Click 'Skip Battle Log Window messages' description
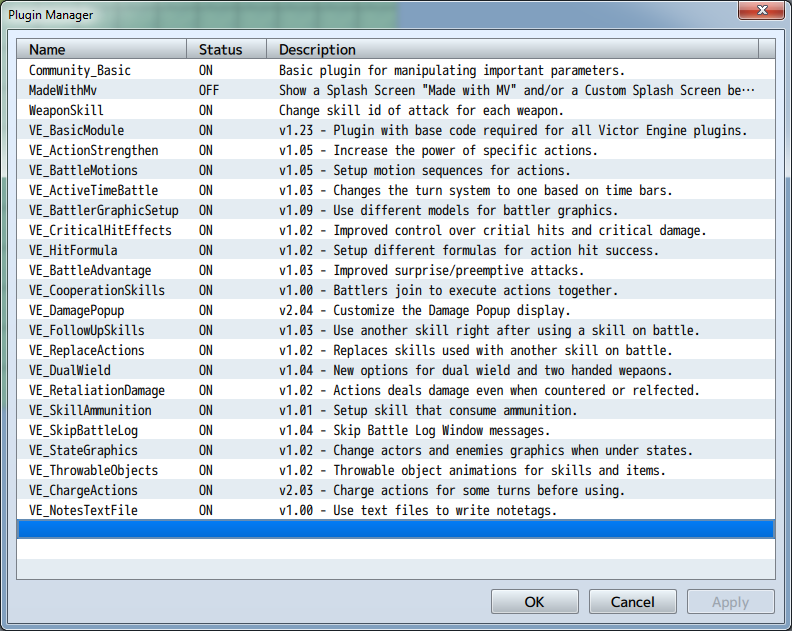Viewport: 792px width, 631px height. (x=415, y=430)
